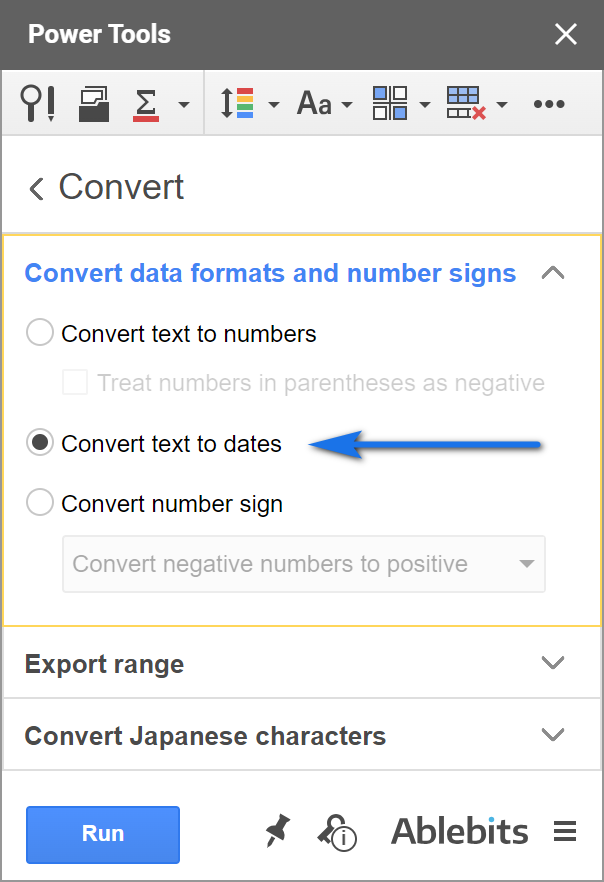Pin the Power Tools sidebar
The width and height of the screenshot is (604, 882).
[277, 831]
